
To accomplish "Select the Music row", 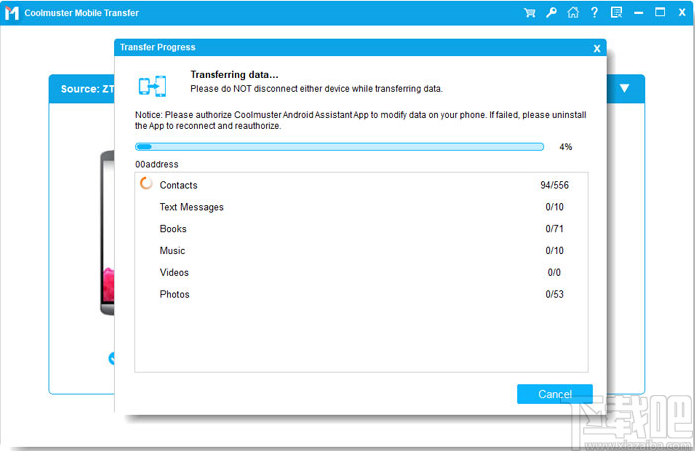I will (360, 251).
